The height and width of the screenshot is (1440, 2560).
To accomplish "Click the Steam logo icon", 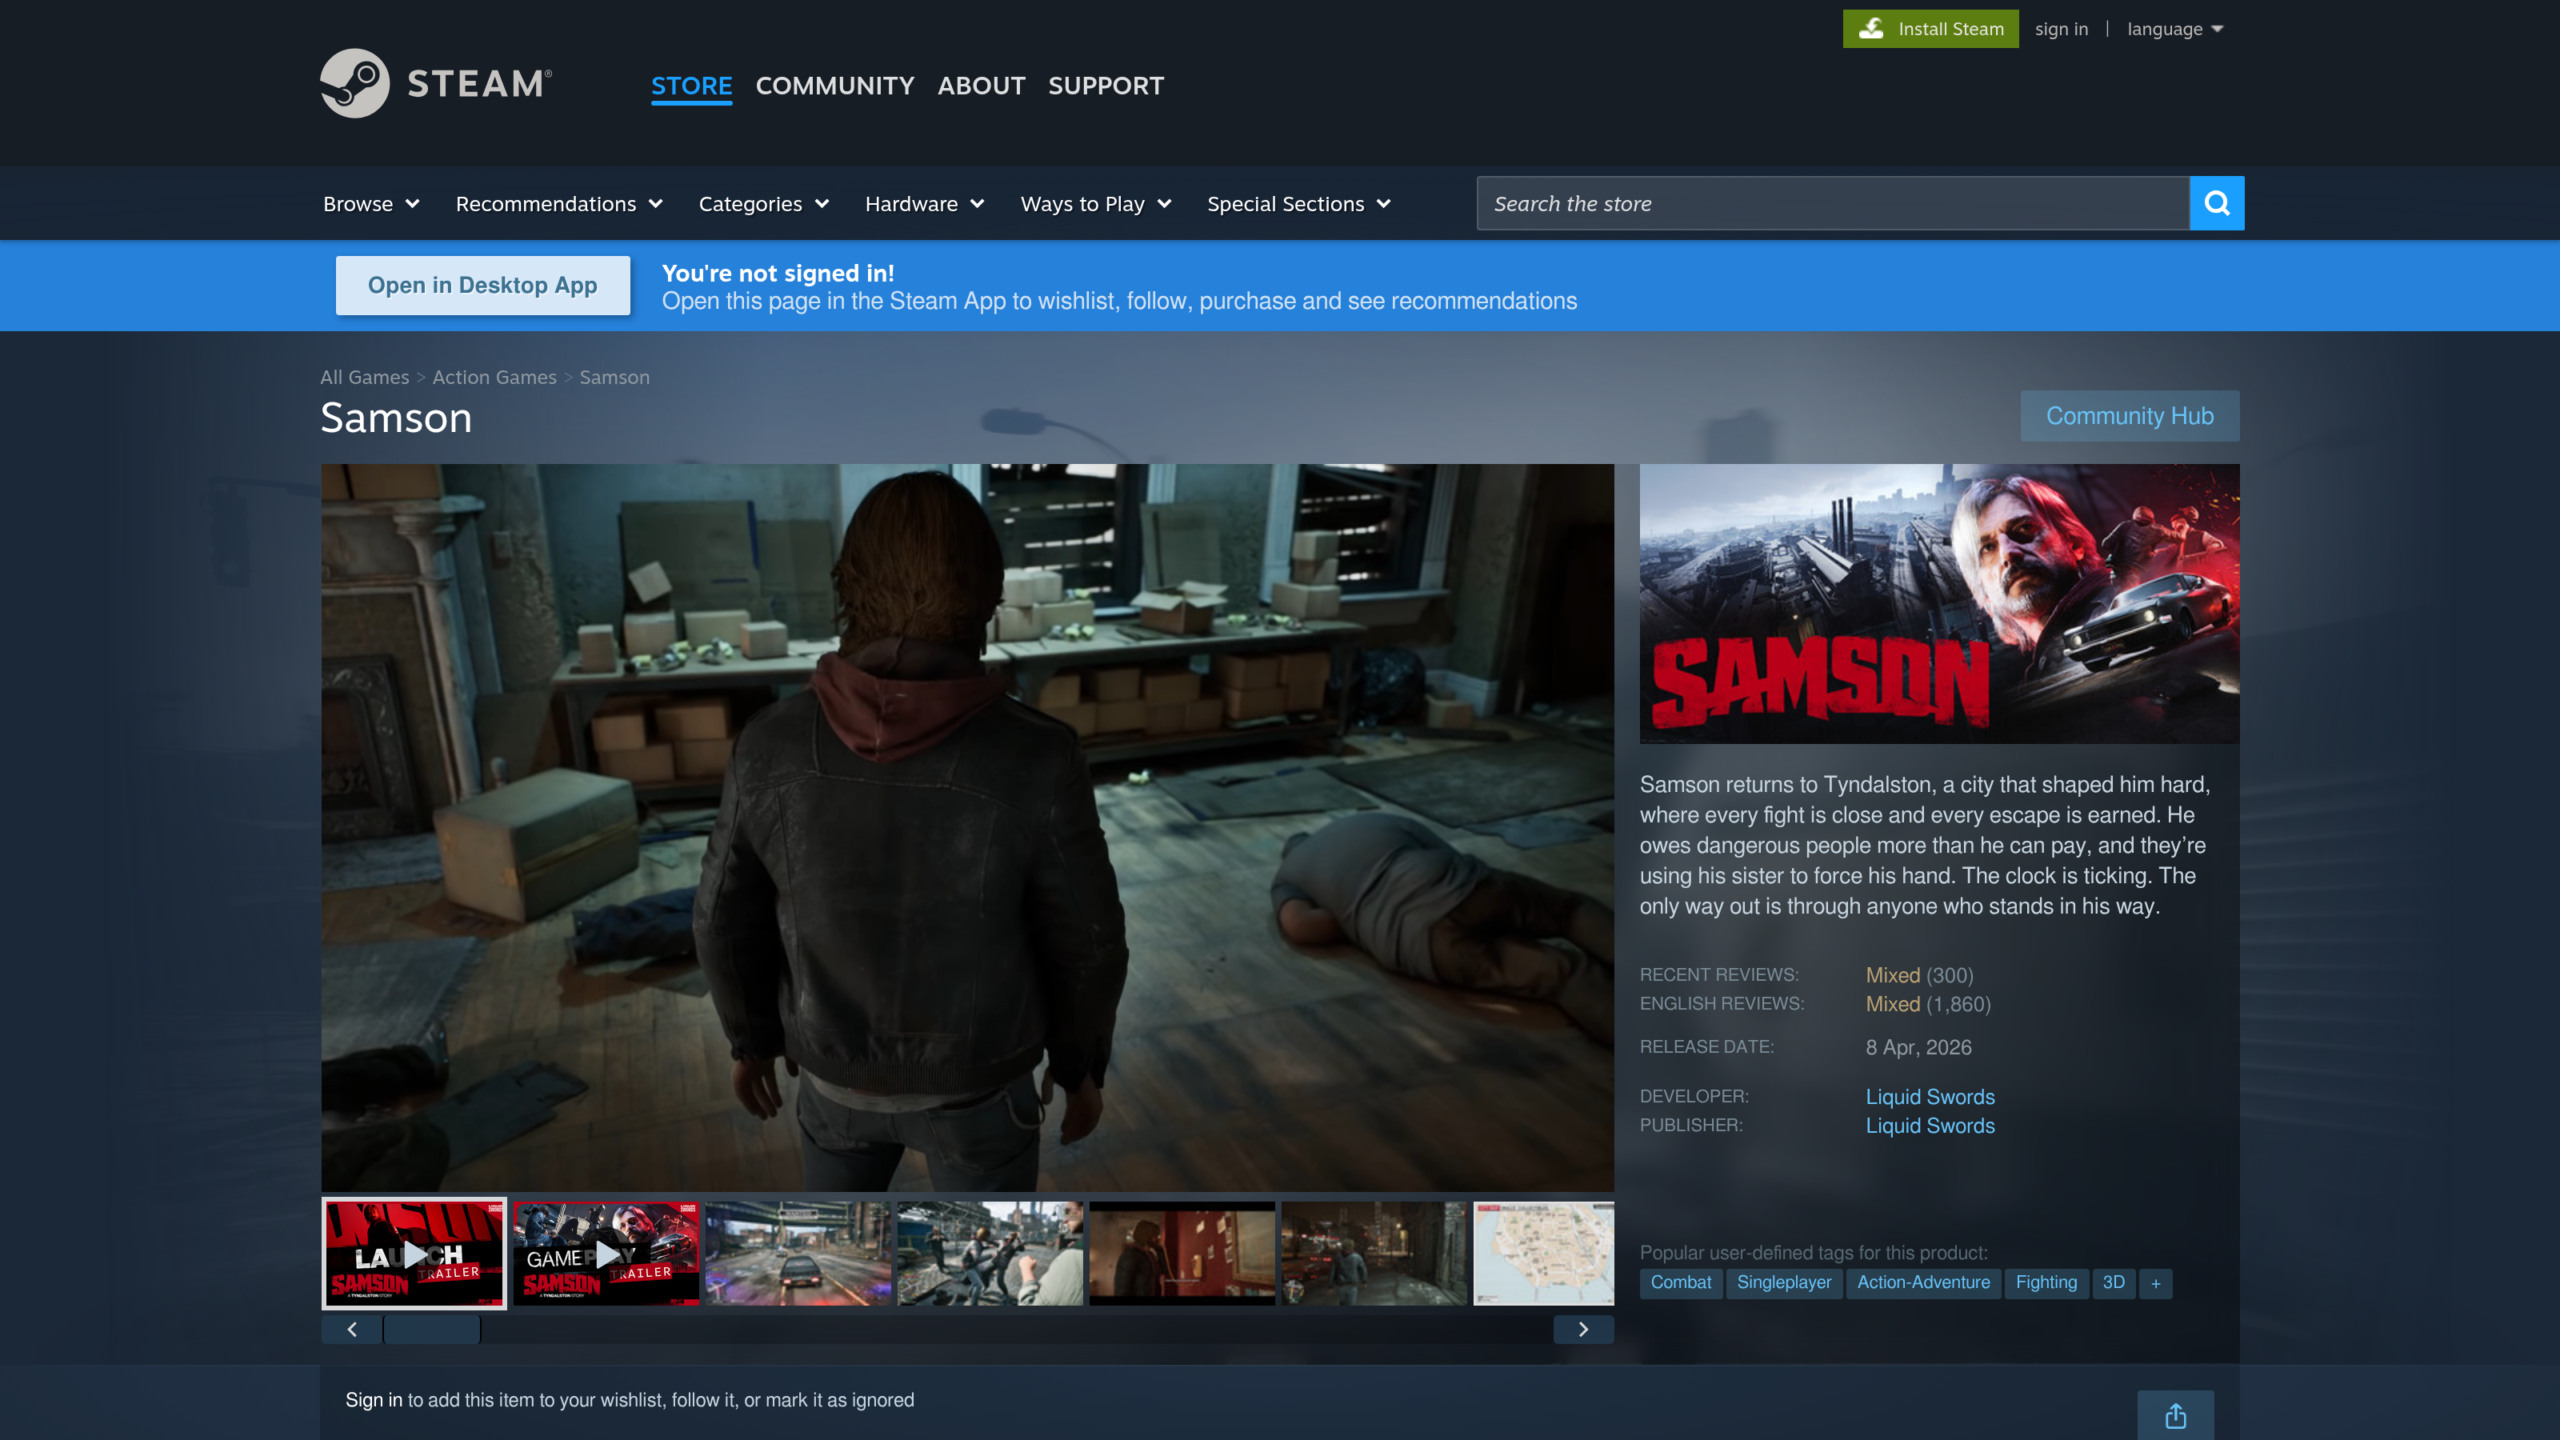I will click(x=355, y=83).
